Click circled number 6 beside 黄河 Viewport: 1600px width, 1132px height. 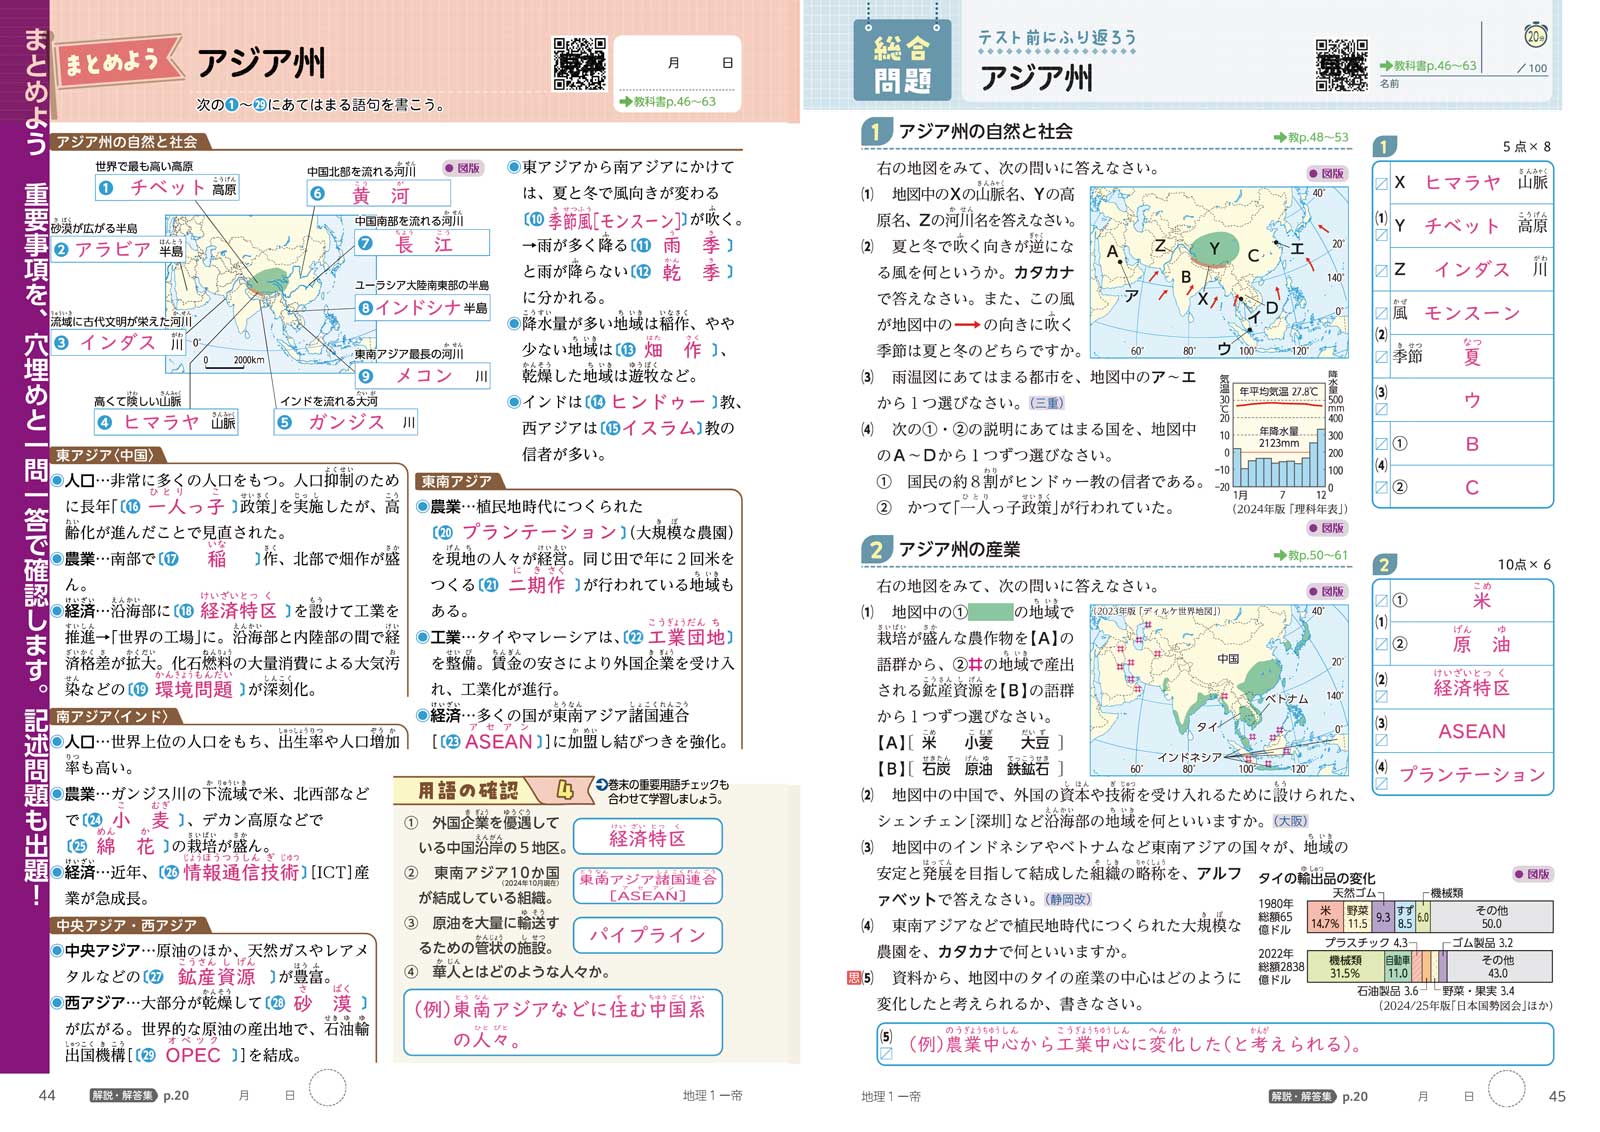point(317,194)
